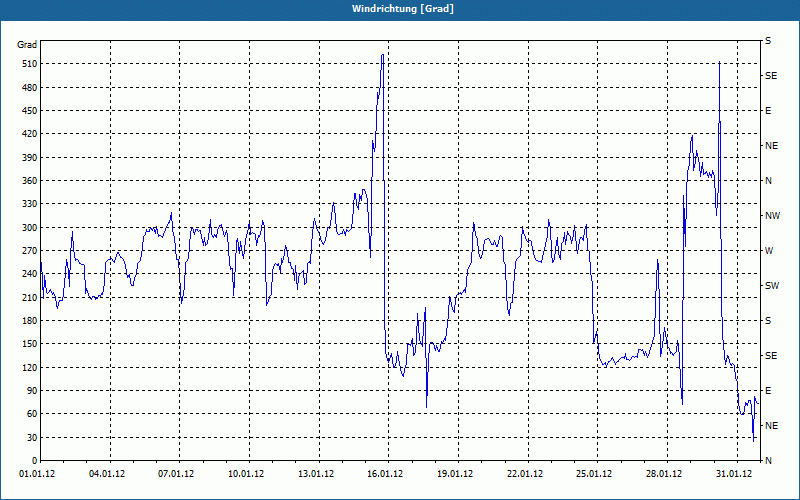Screen dimensions: 800x500
Task: Select the 480 value on the left axis
Action: (x=30, y=88)
